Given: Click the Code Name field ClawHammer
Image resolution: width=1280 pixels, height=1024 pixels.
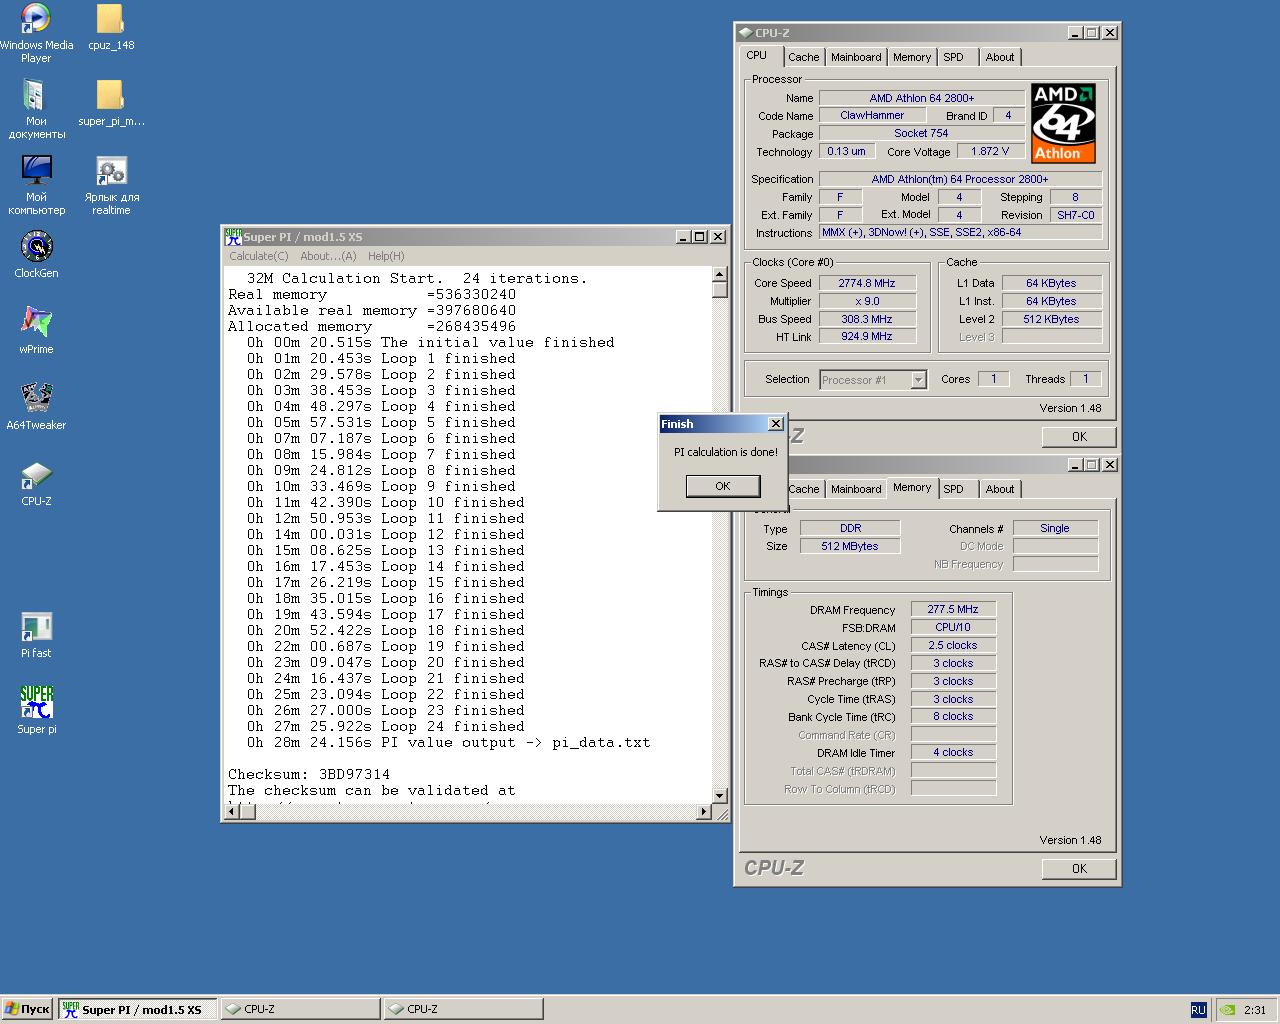Looking at the screenshot, I should pos(872,115).
